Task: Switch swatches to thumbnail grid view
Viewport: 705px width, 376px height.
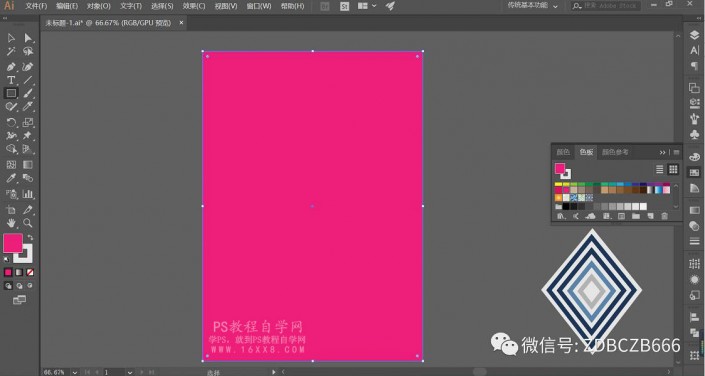Action: pyautogui.click(x=673, y=169)
